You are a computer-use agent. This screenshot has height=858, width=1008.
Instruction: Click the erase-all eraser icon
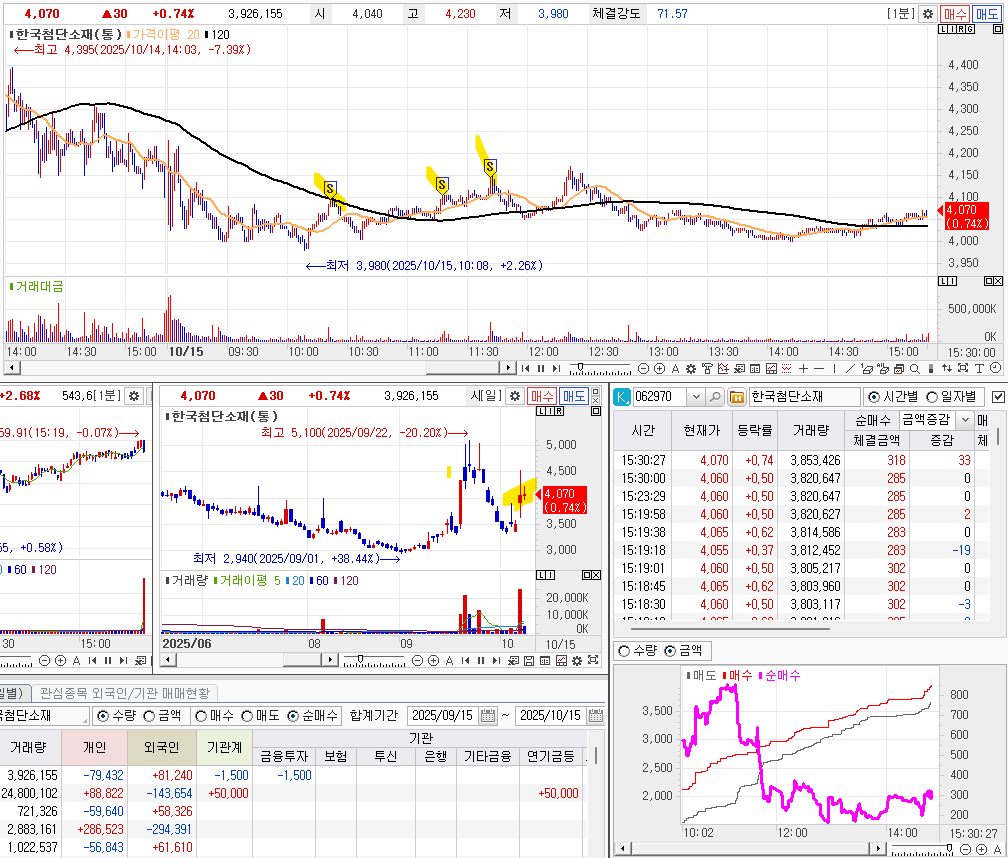pyautogui.click(x=883, y=368)
